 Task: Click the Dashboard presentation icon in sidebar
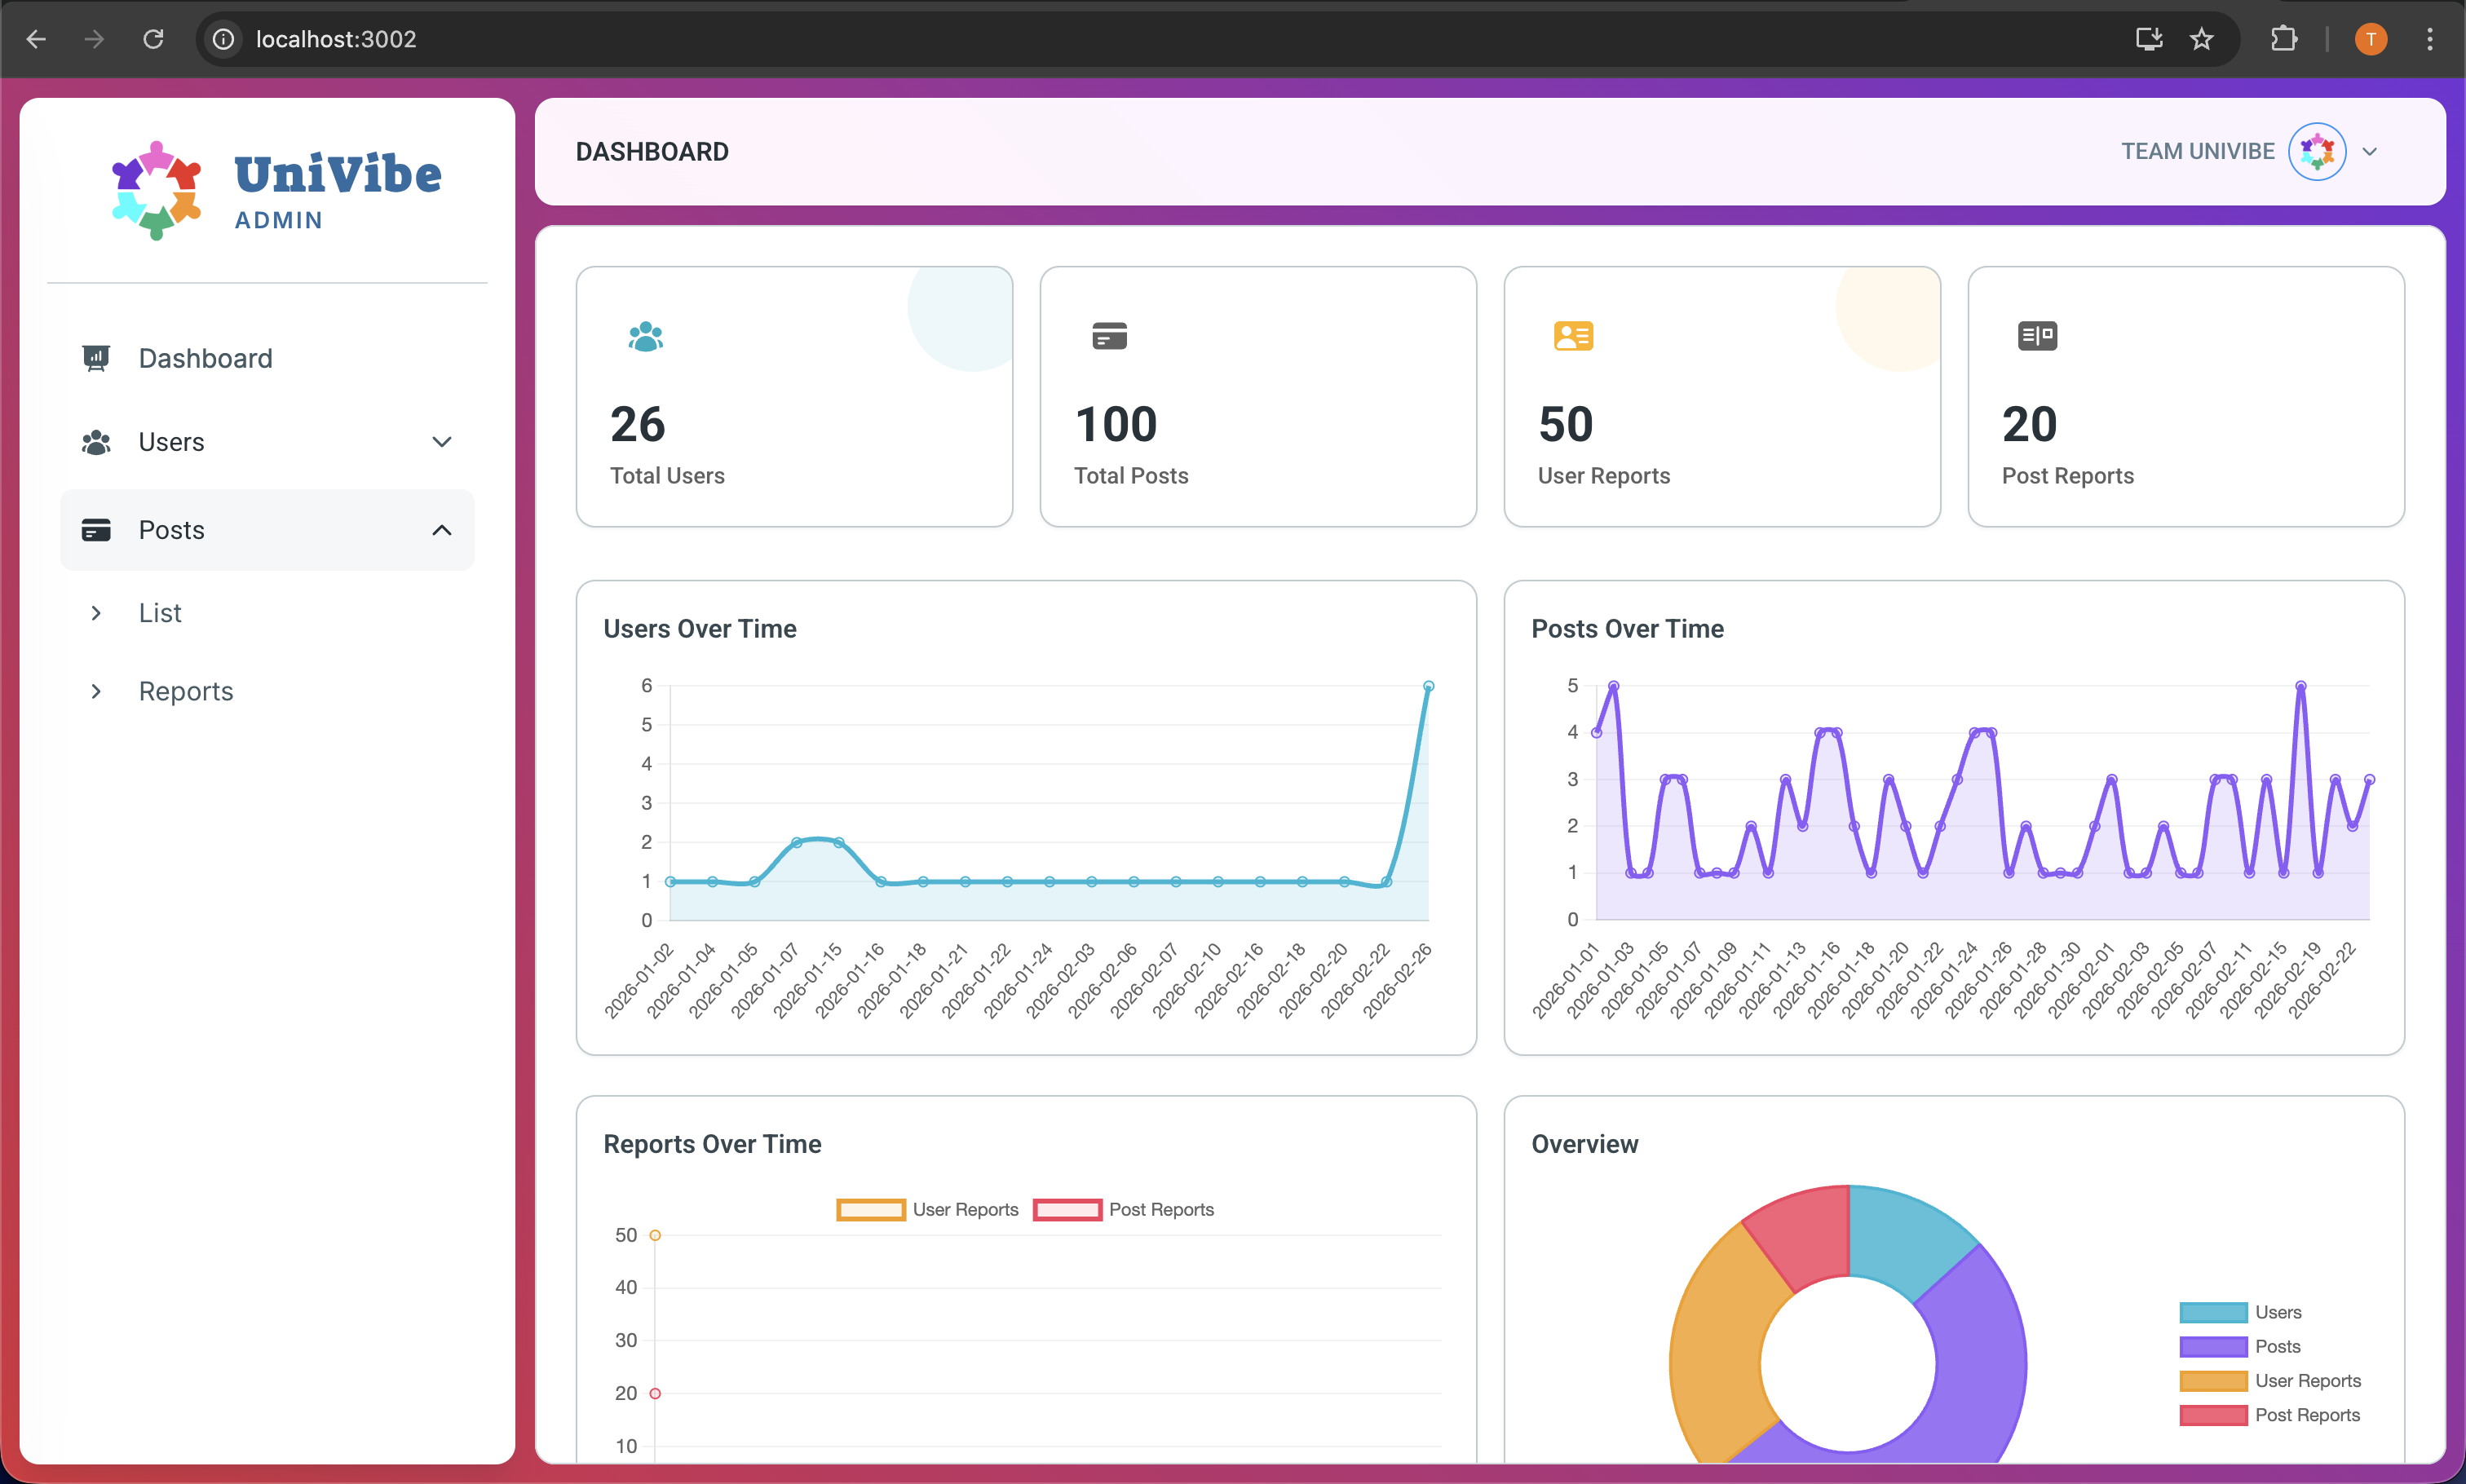pyautogui.click(x=96, y=358)
